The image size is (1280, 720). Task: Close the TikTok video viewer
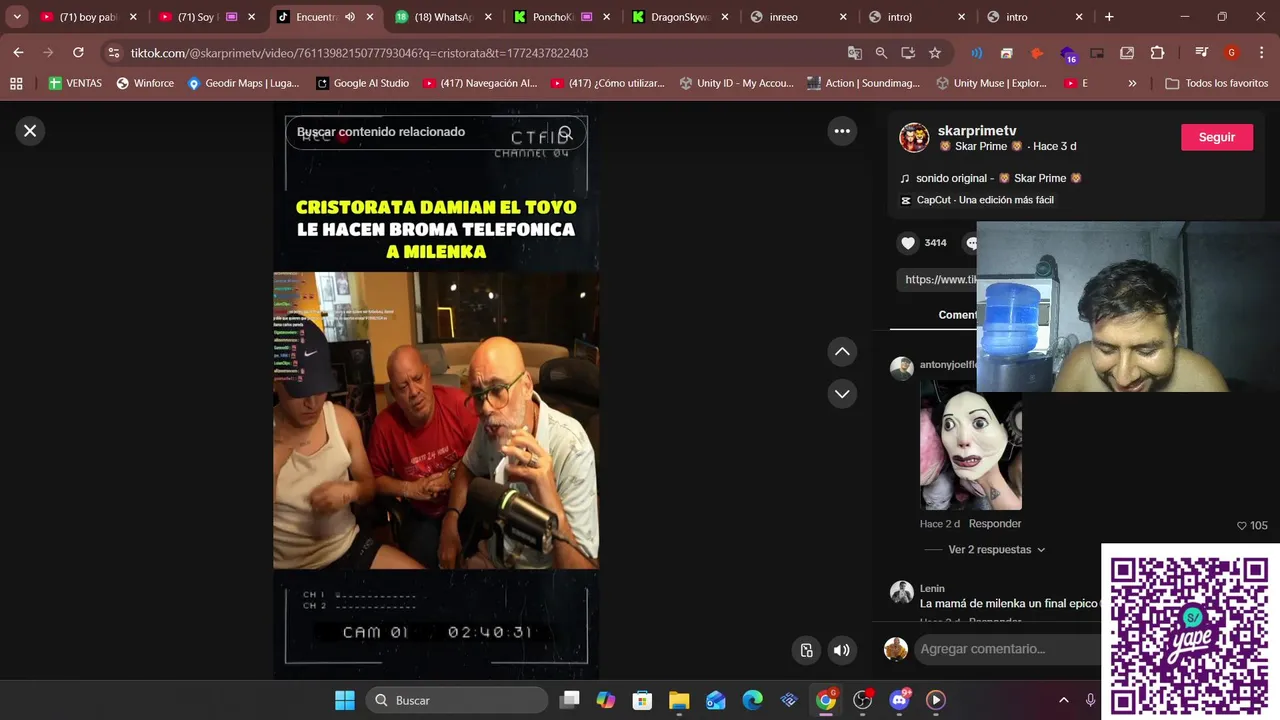coord(30,131)
